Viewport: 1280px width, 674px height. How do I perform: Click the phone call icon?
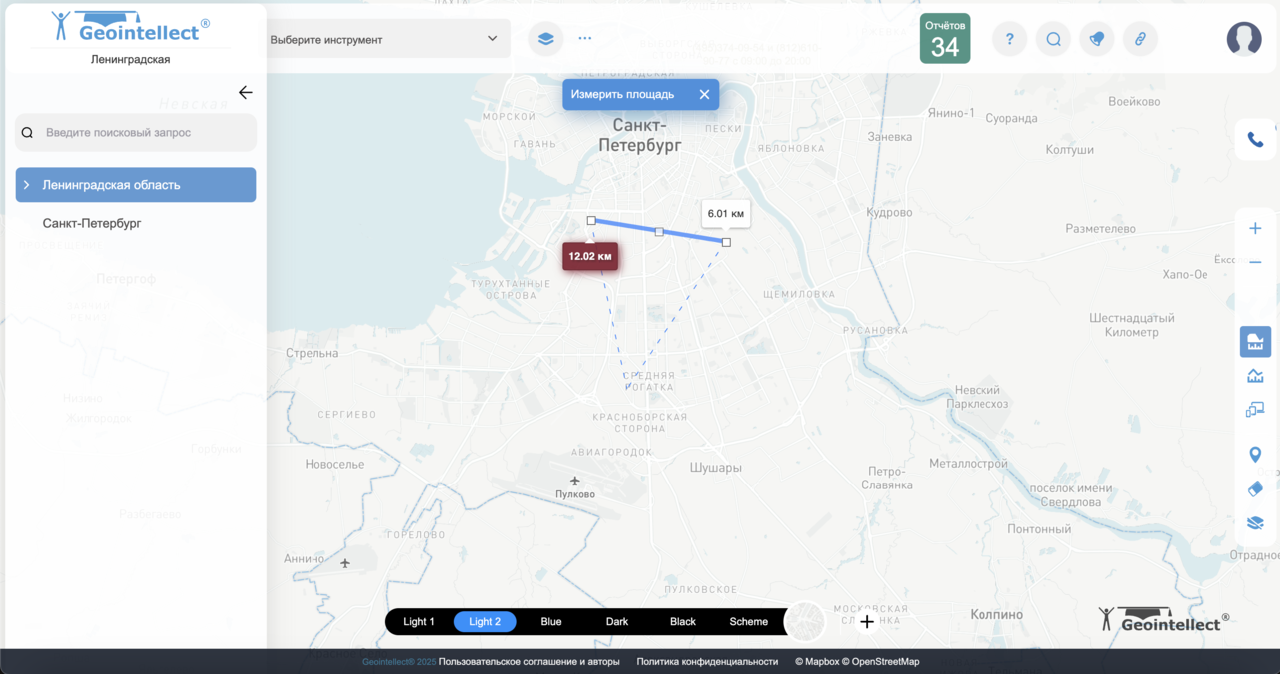[x=1255, y=140]
